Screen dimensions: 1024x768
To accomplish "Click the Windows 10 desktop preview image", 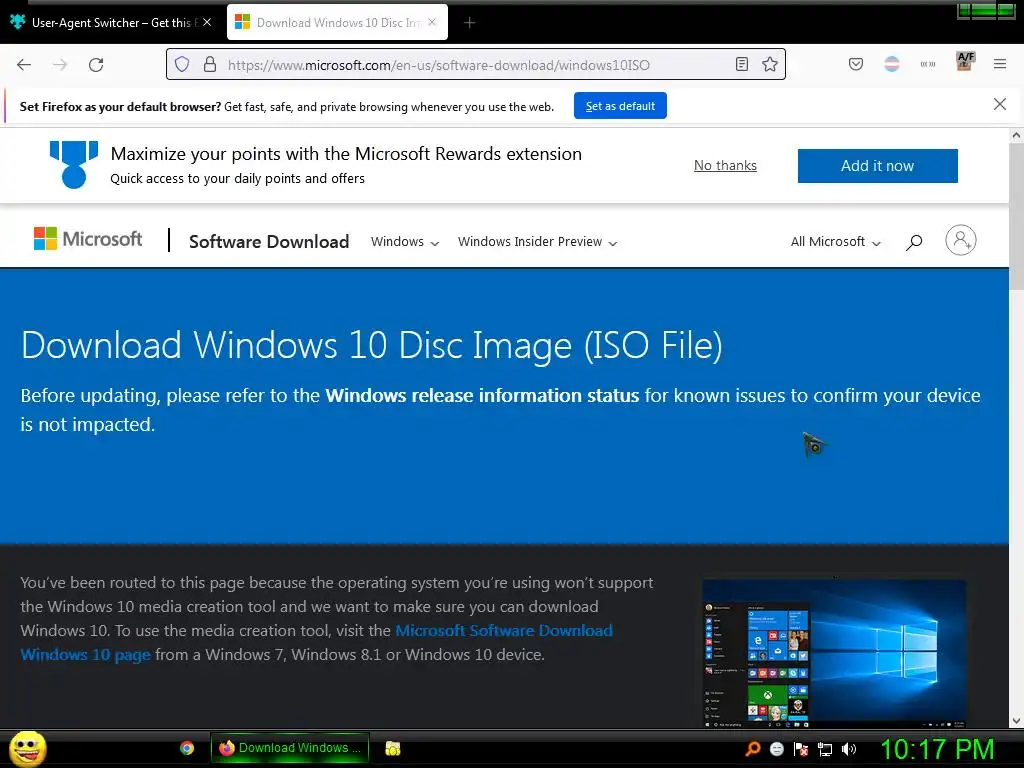I will pyautogui.click(x=834, y=653).
